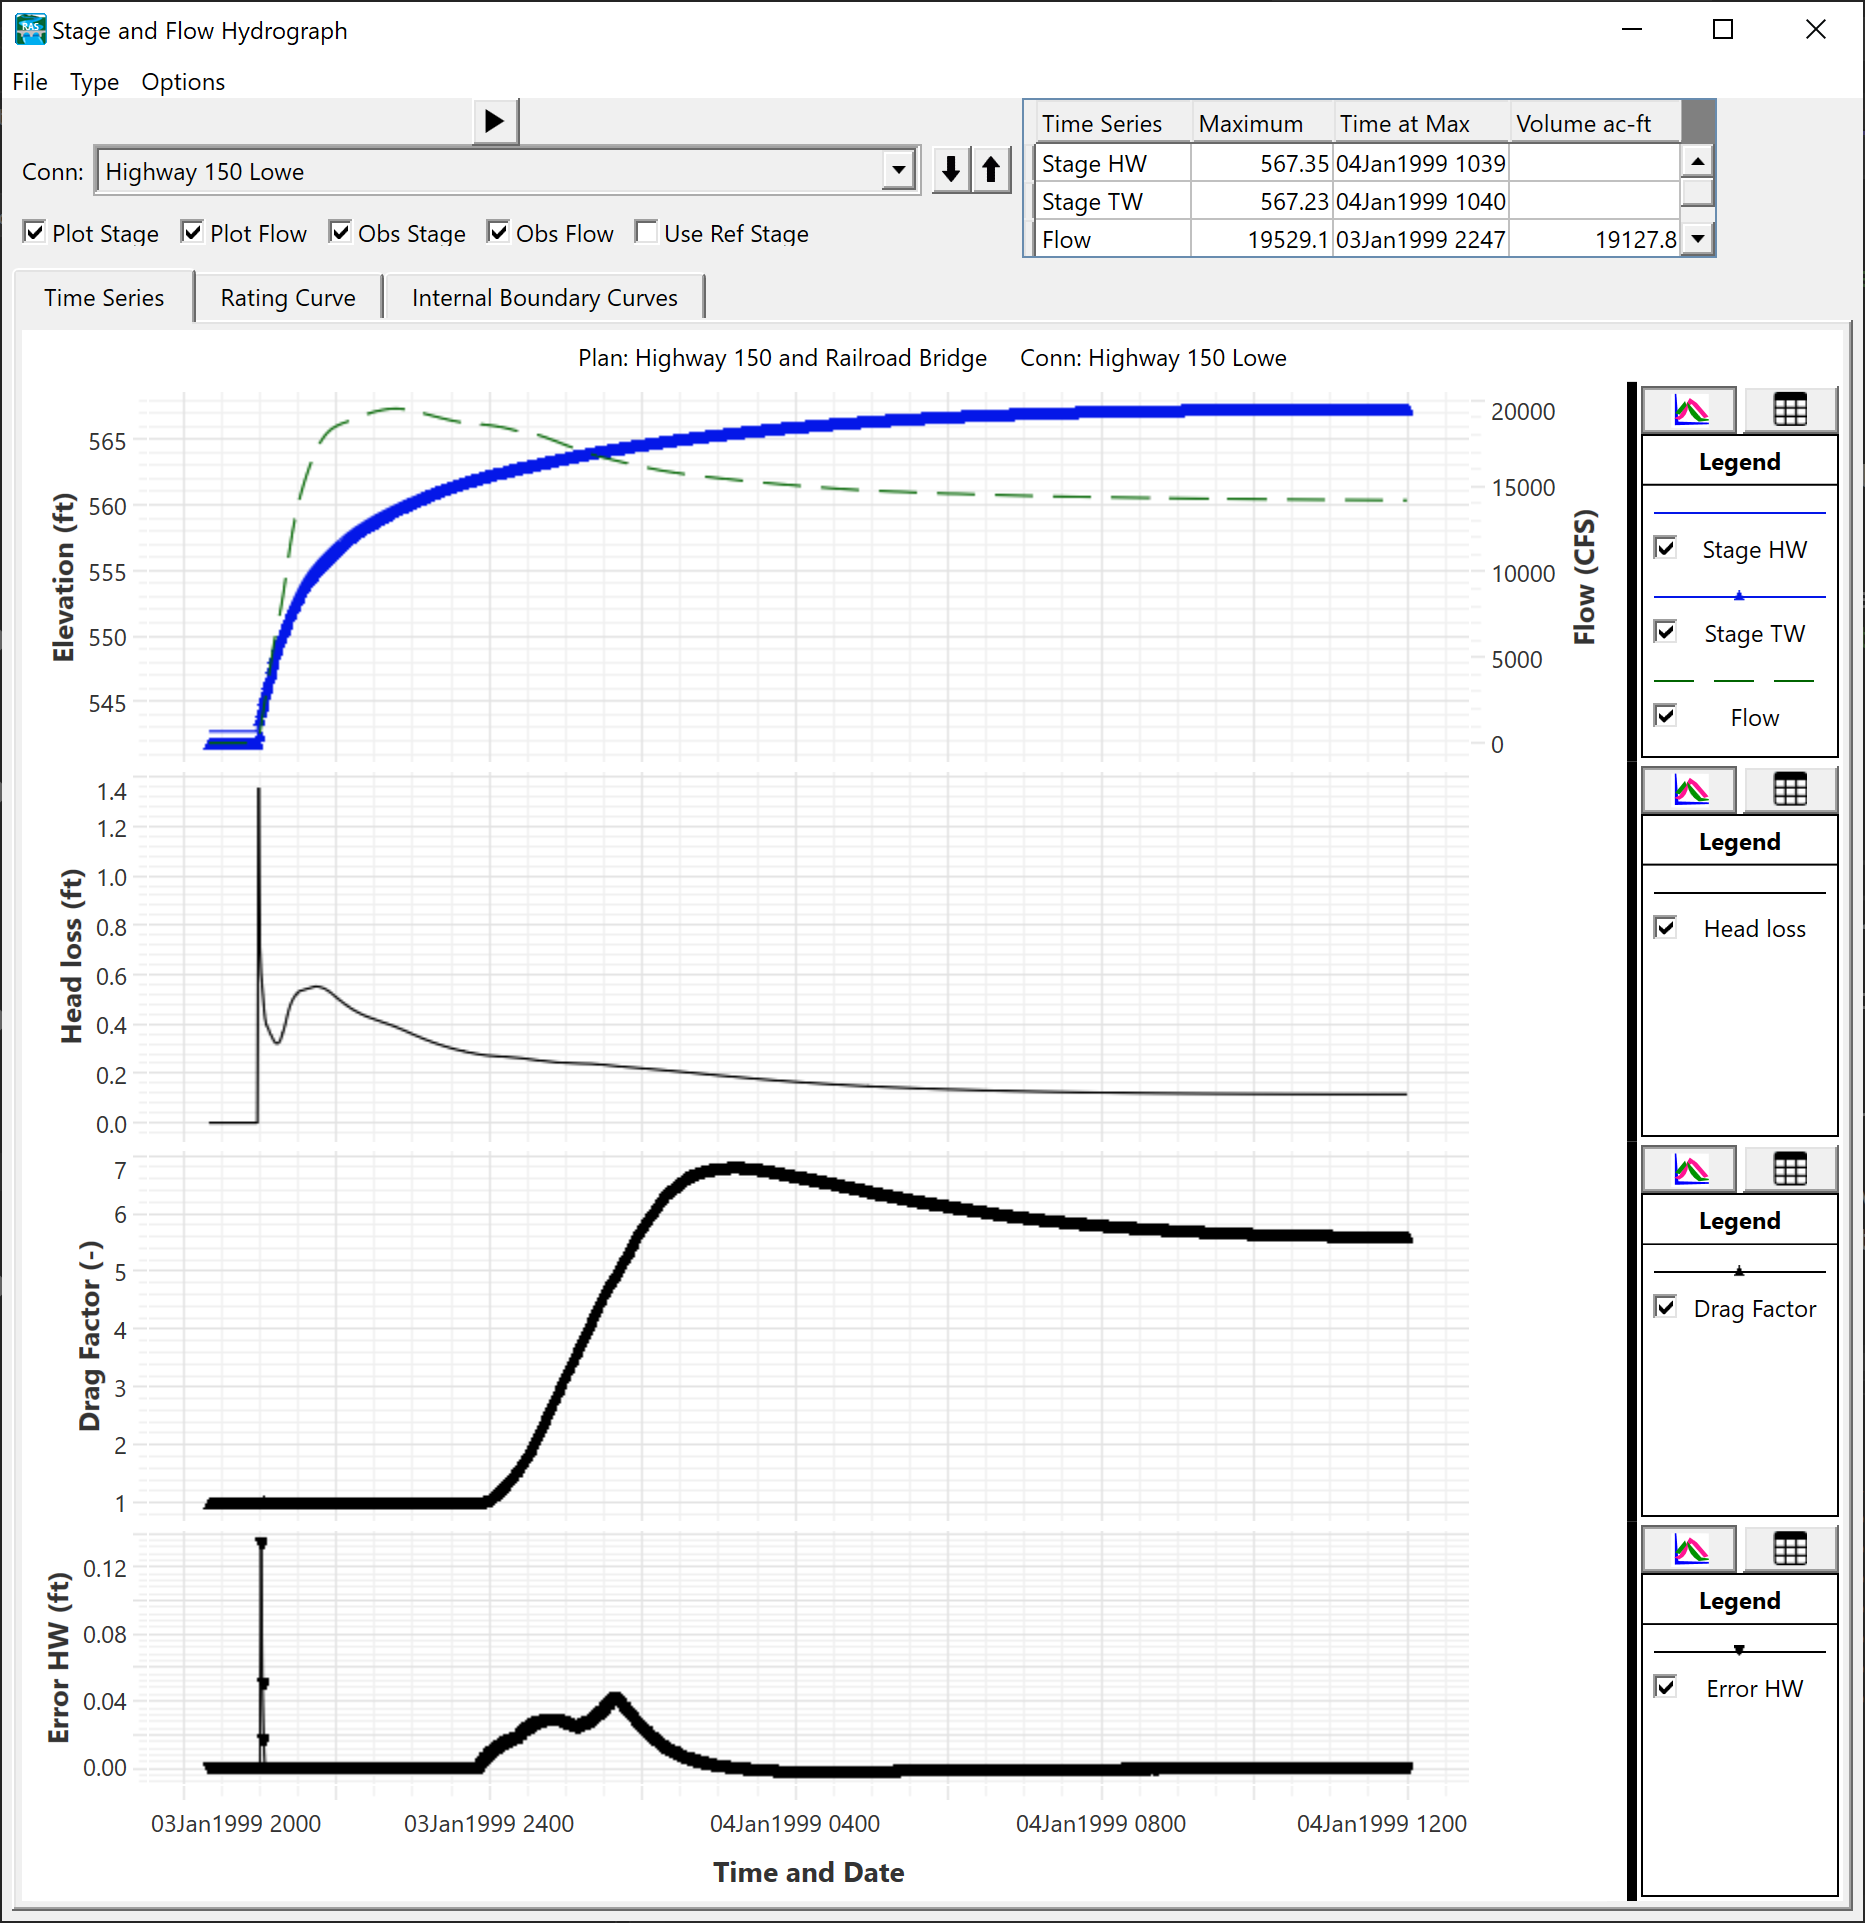Viewport: 1865px width, 1923px height.
Task: Switch to the Internal Boundary Curves tab
Action: (x=544, y=297)
